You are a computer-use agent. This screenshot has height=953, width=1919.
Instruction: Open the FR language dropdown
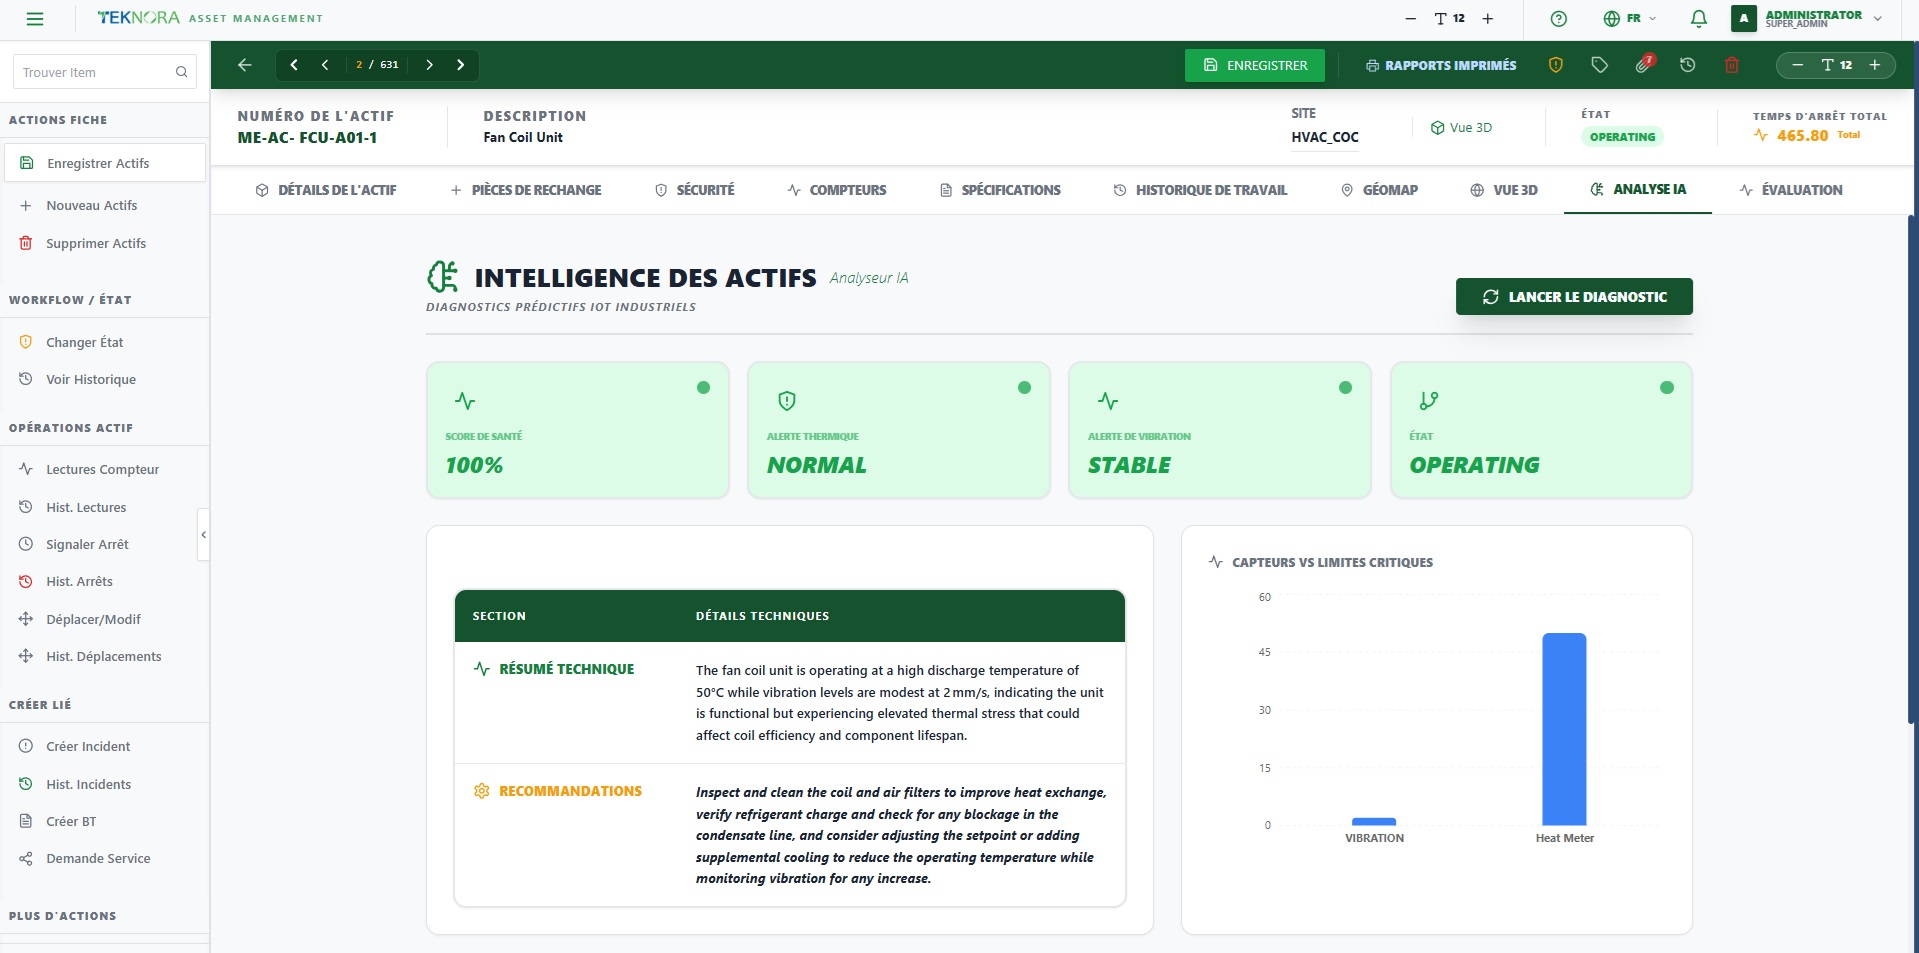click(1630, 19)
